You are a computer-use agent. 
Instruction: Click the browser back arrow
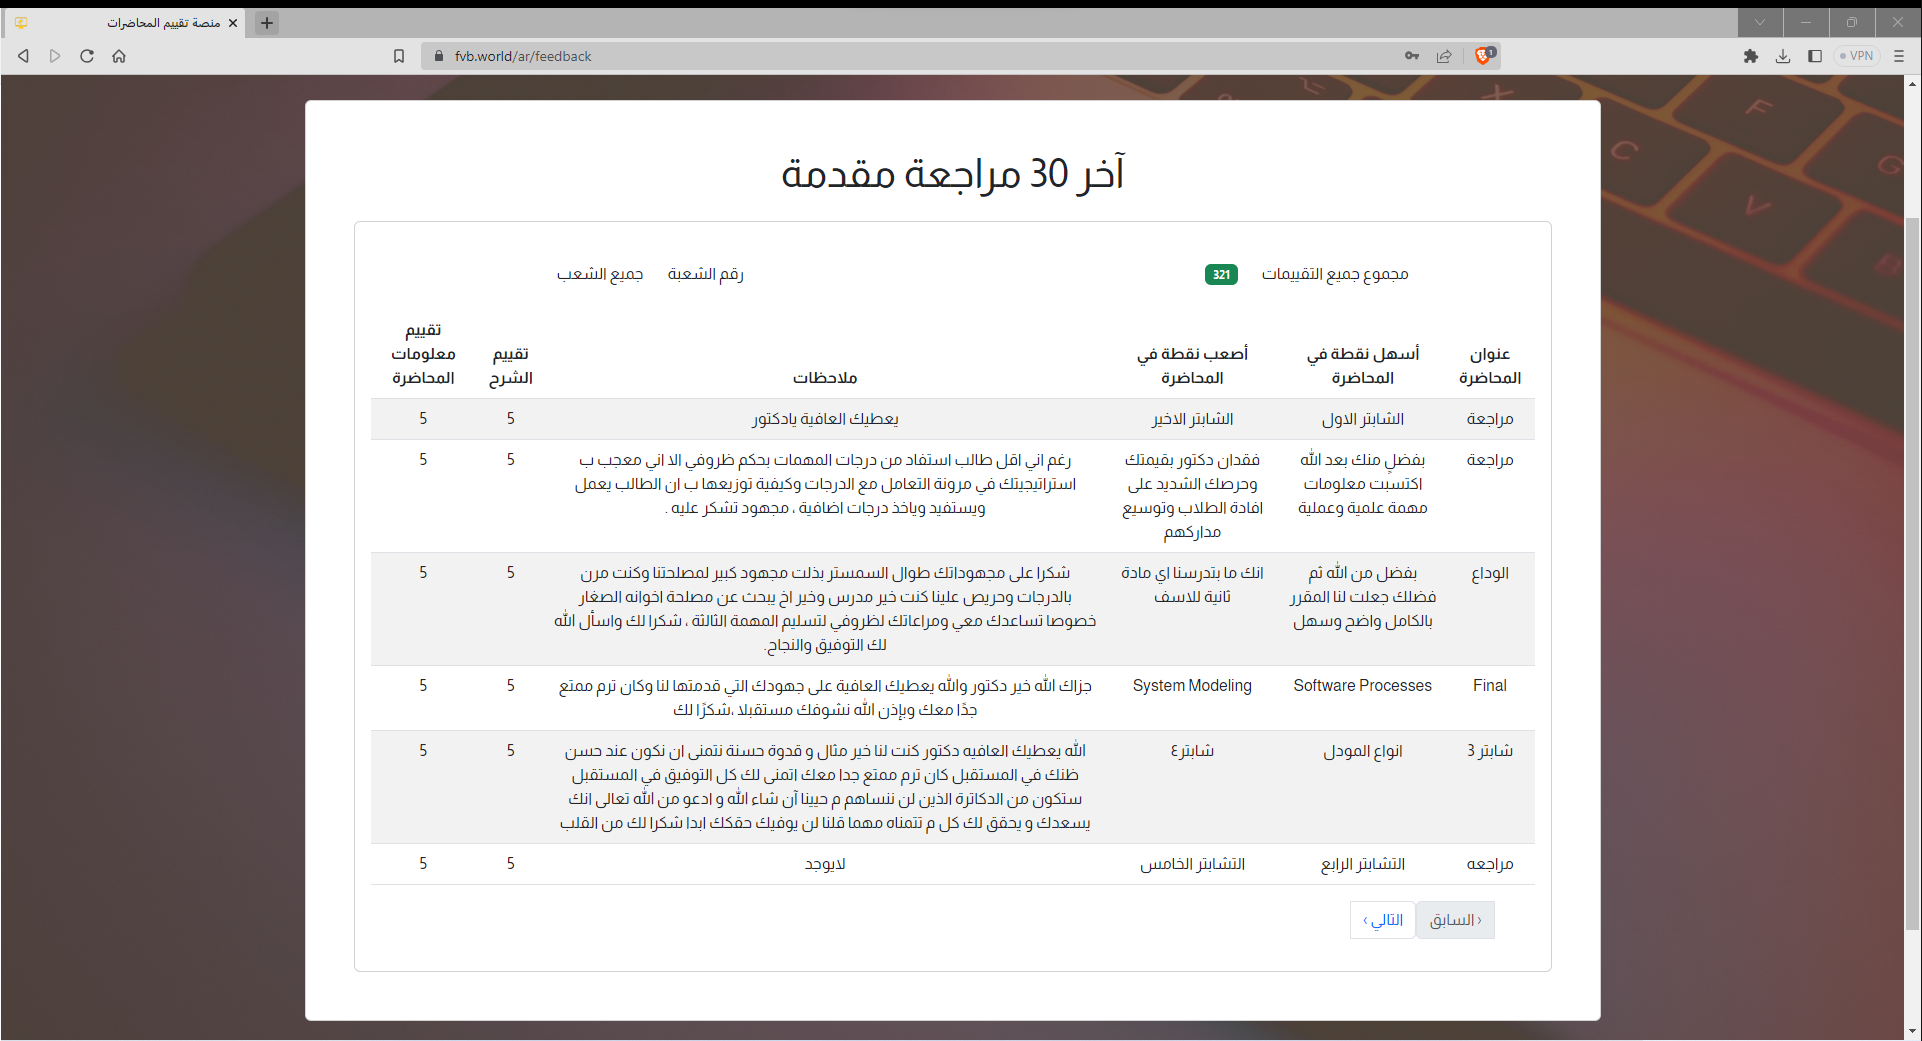coord(23,56)
